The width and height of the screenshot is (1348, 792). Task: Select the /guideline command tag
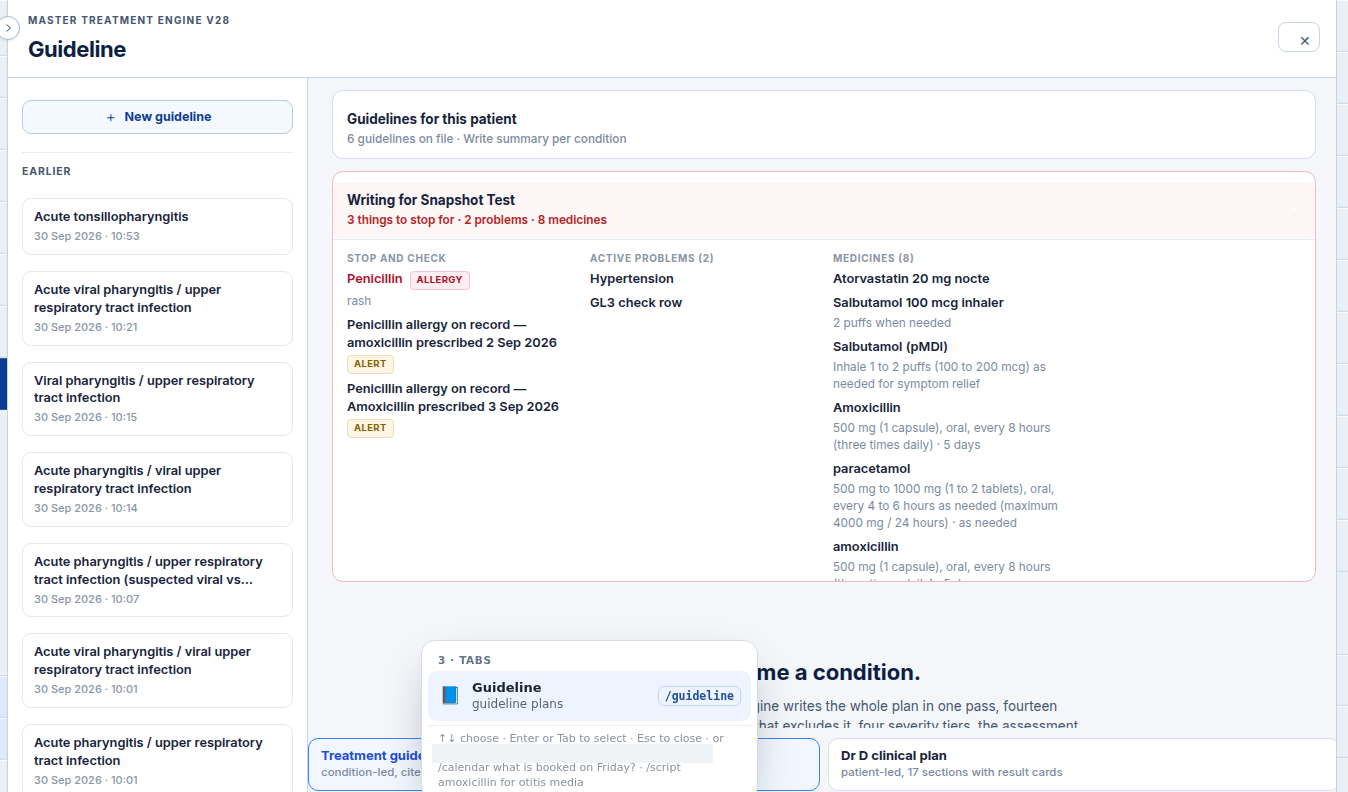point(700,695)
